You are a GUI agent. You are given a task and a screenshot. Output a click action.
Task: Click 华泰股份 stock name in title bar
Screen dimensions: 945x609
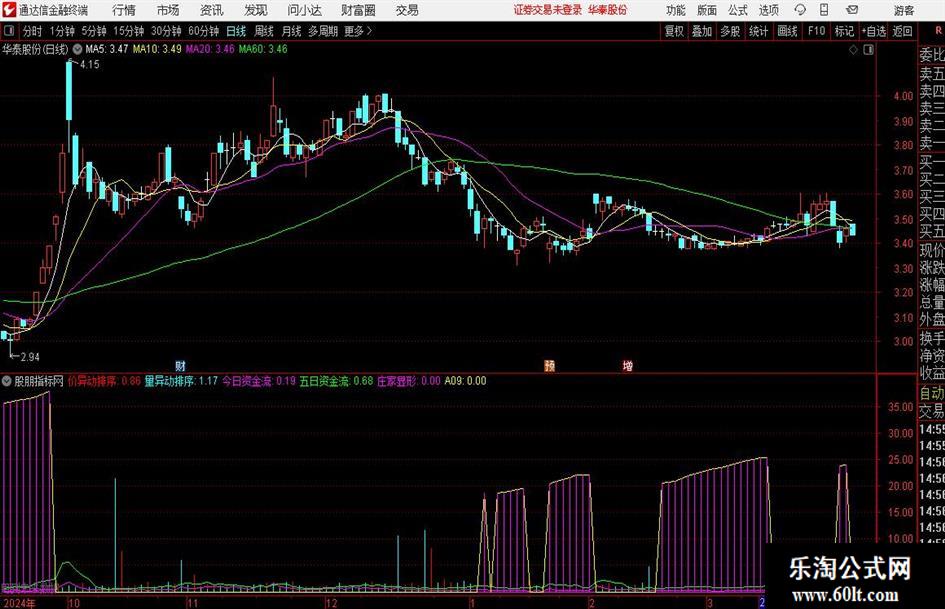(x=608, y=10)
